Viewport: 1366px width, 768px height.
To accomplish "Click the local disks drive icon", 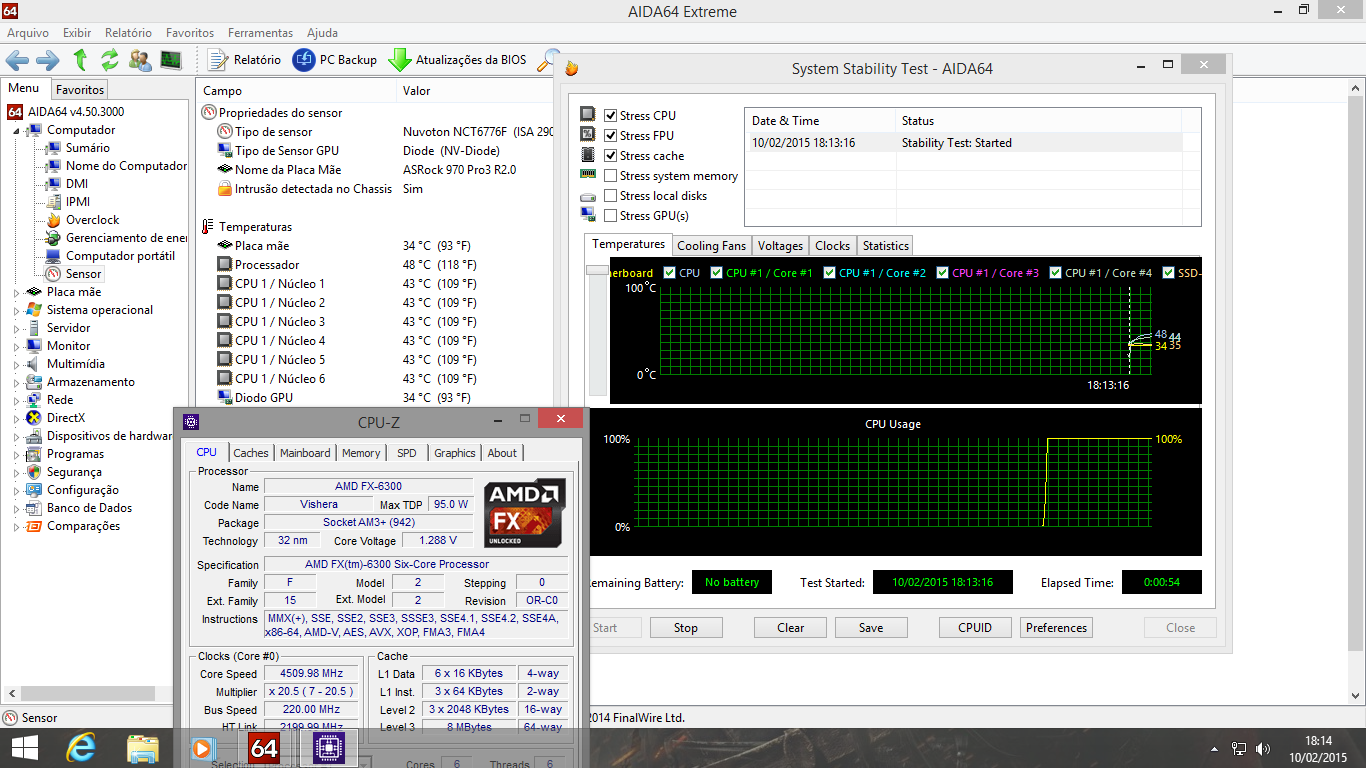I will tap(588, 196).
